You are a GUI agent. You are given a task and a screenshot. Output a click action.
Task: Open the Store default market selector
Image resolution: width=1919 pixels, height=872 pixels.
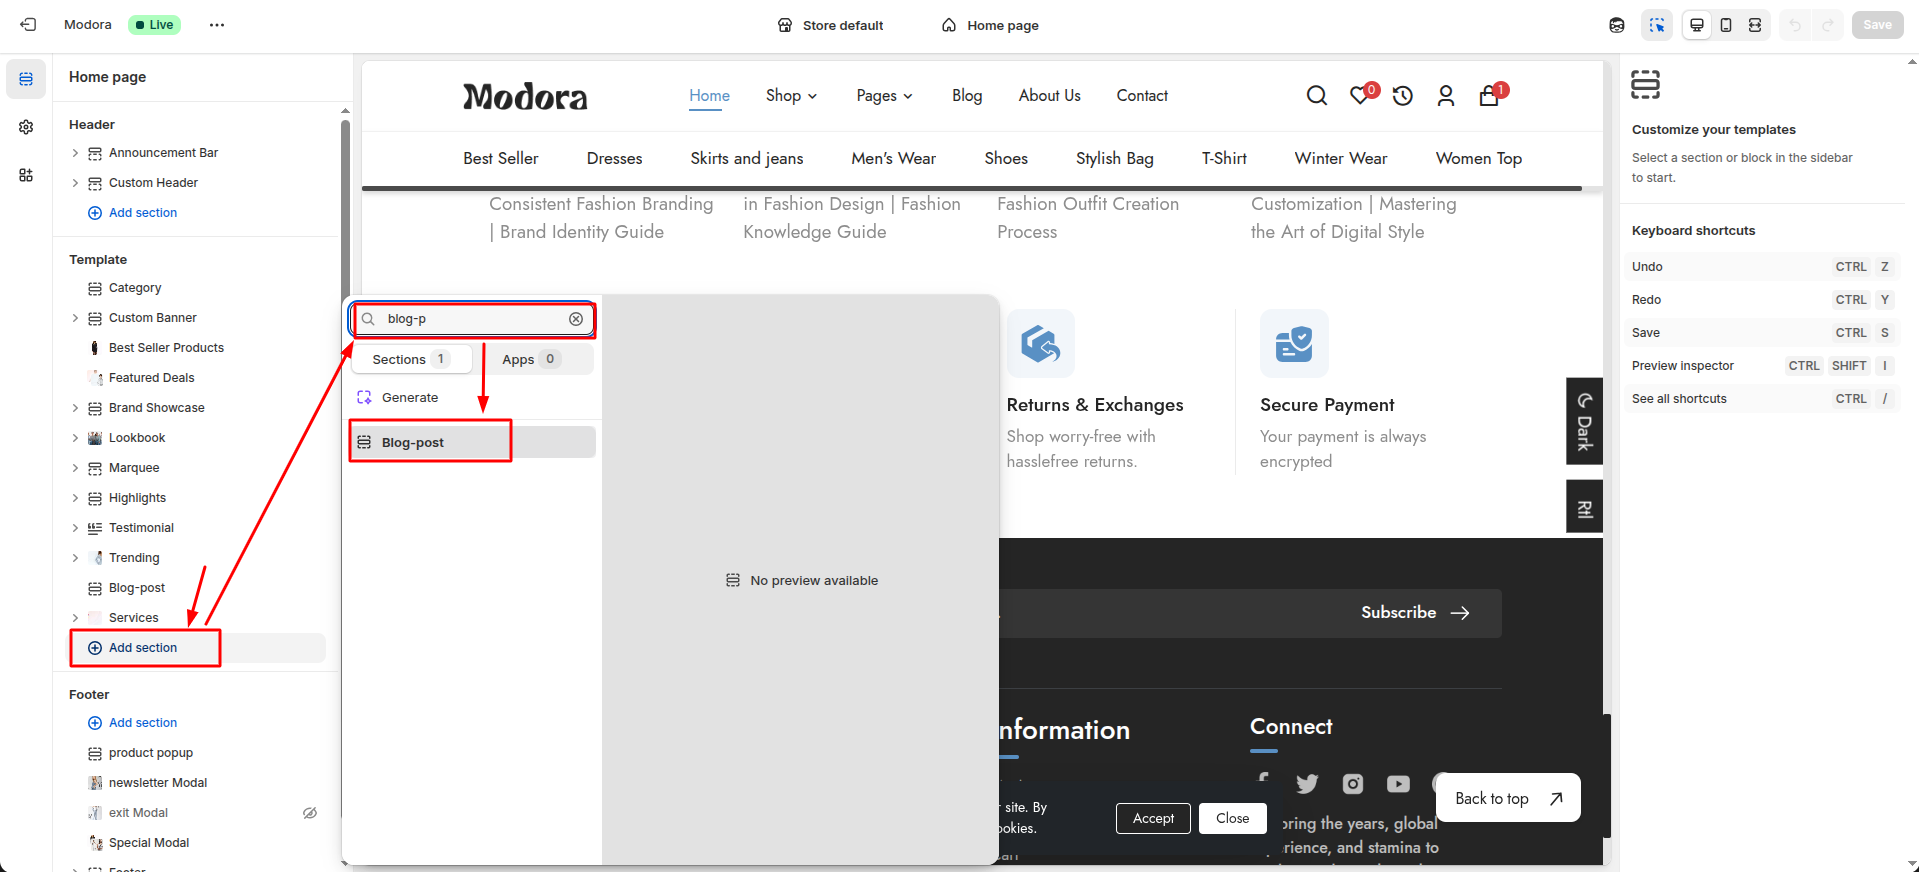click(831, 25)
